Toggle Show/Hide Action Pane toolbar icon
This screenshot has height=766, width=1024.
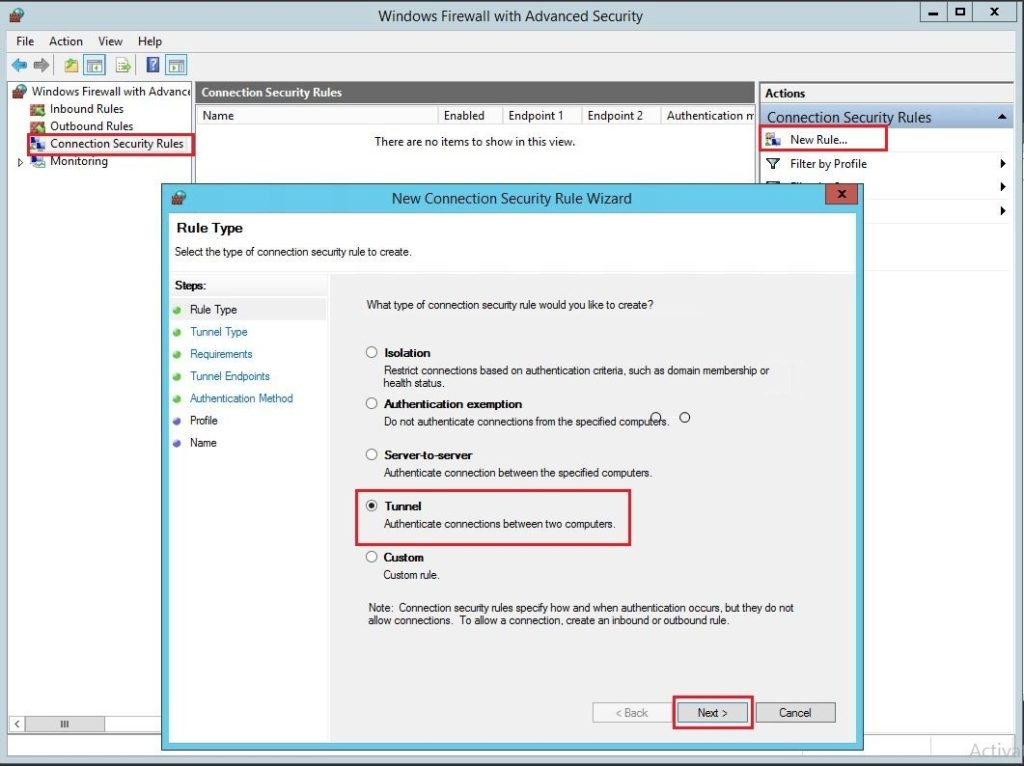(x=176, y=65)
